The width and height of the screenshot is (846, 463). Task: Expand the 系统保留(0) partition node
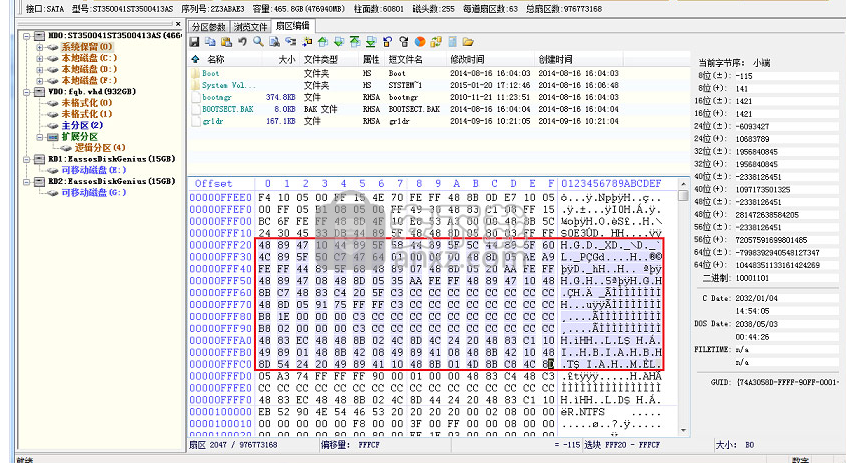(39, 47)
